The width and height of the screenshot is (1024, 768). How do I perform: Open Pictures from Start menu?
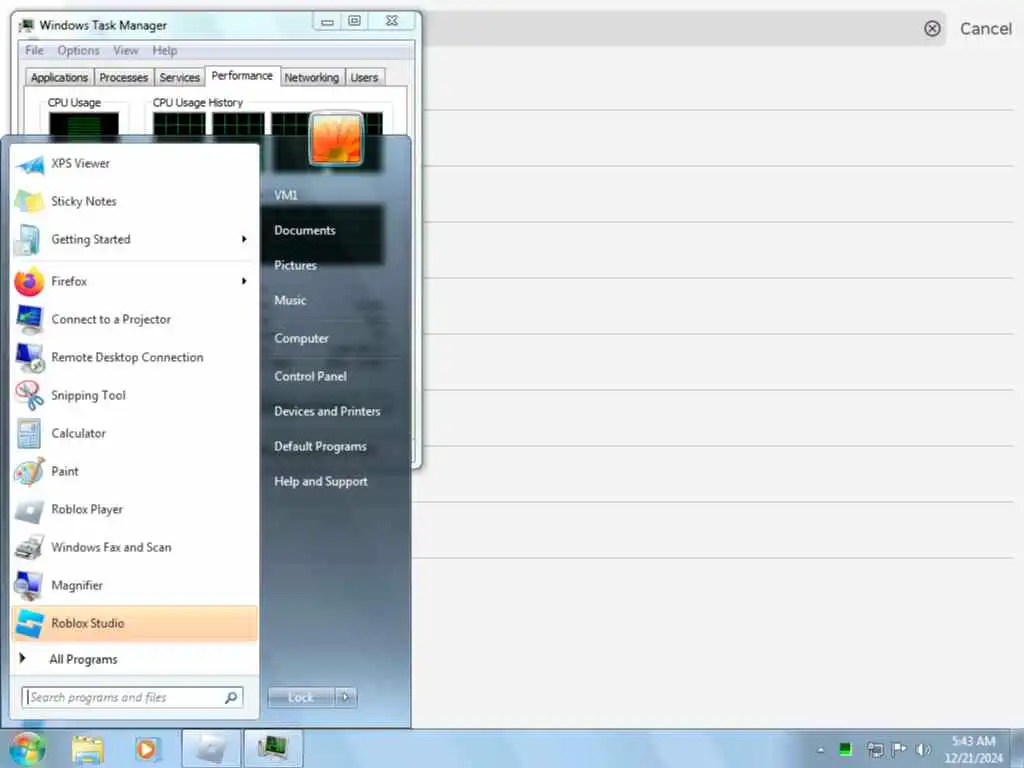(295, 265)
